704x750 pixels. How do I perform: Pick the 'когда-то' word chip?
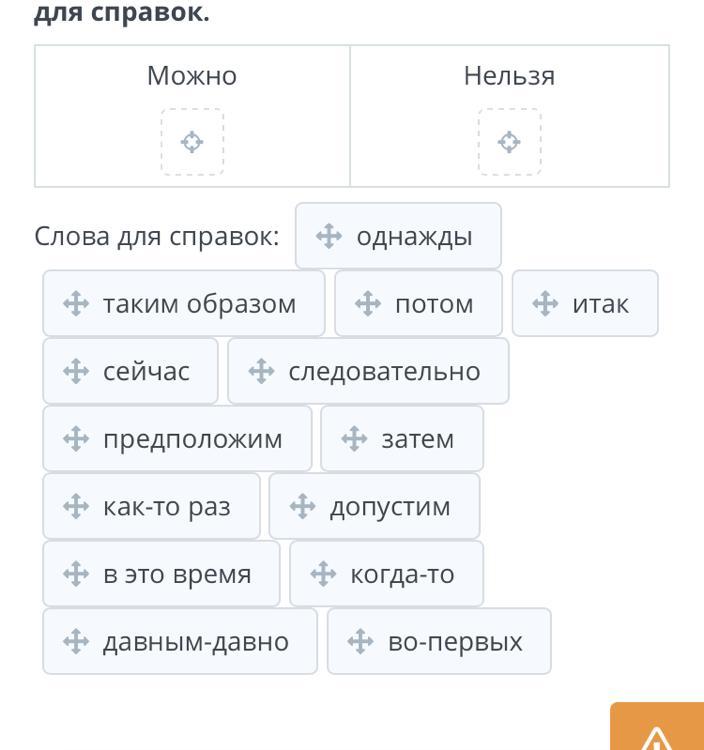[386, 574]
